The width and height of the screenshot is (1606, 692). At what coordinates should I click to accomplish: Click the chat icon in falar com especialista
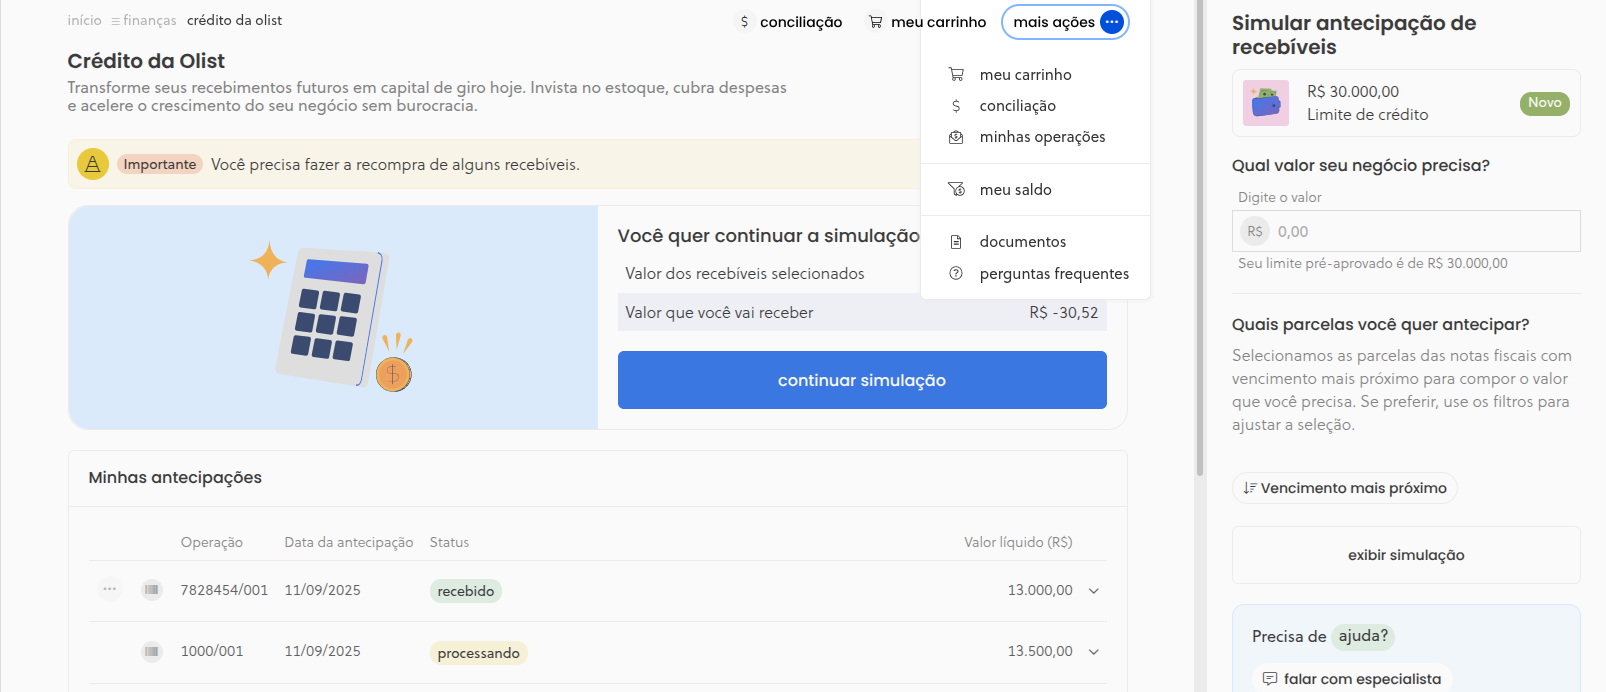pyautogui.click(x=1270, y=679)
